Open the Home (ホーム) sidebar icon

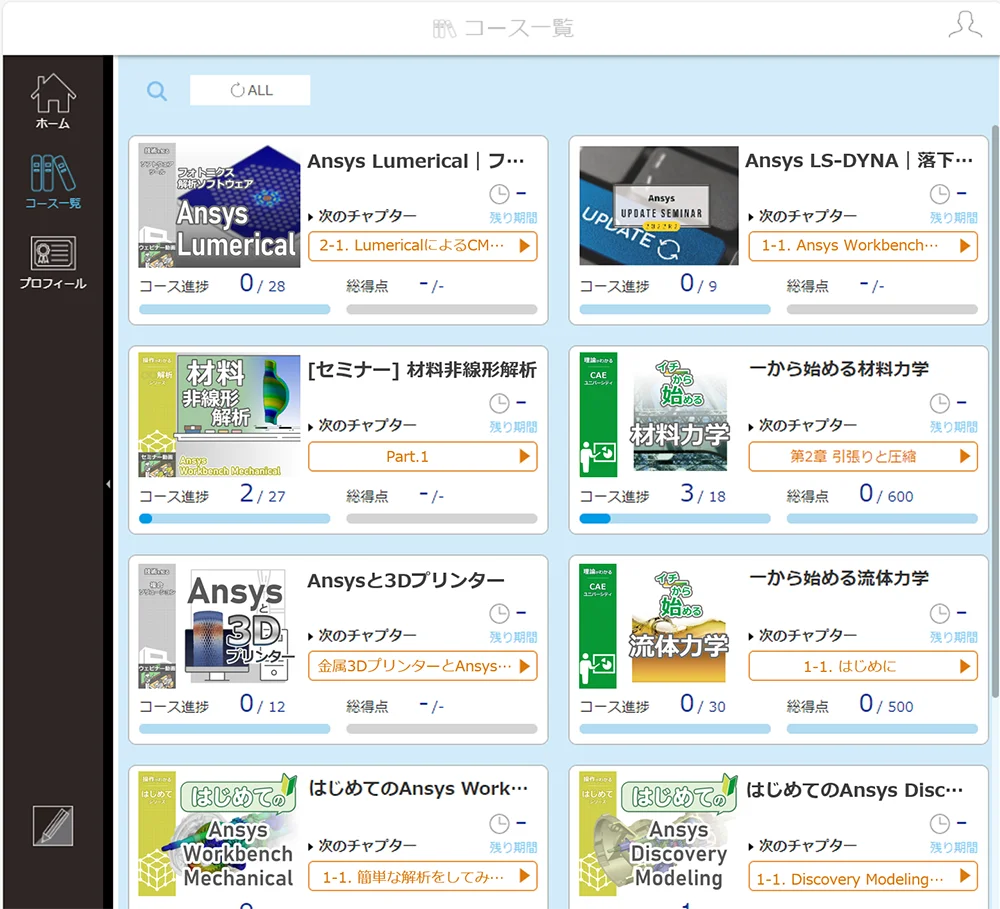coord(53,101)
